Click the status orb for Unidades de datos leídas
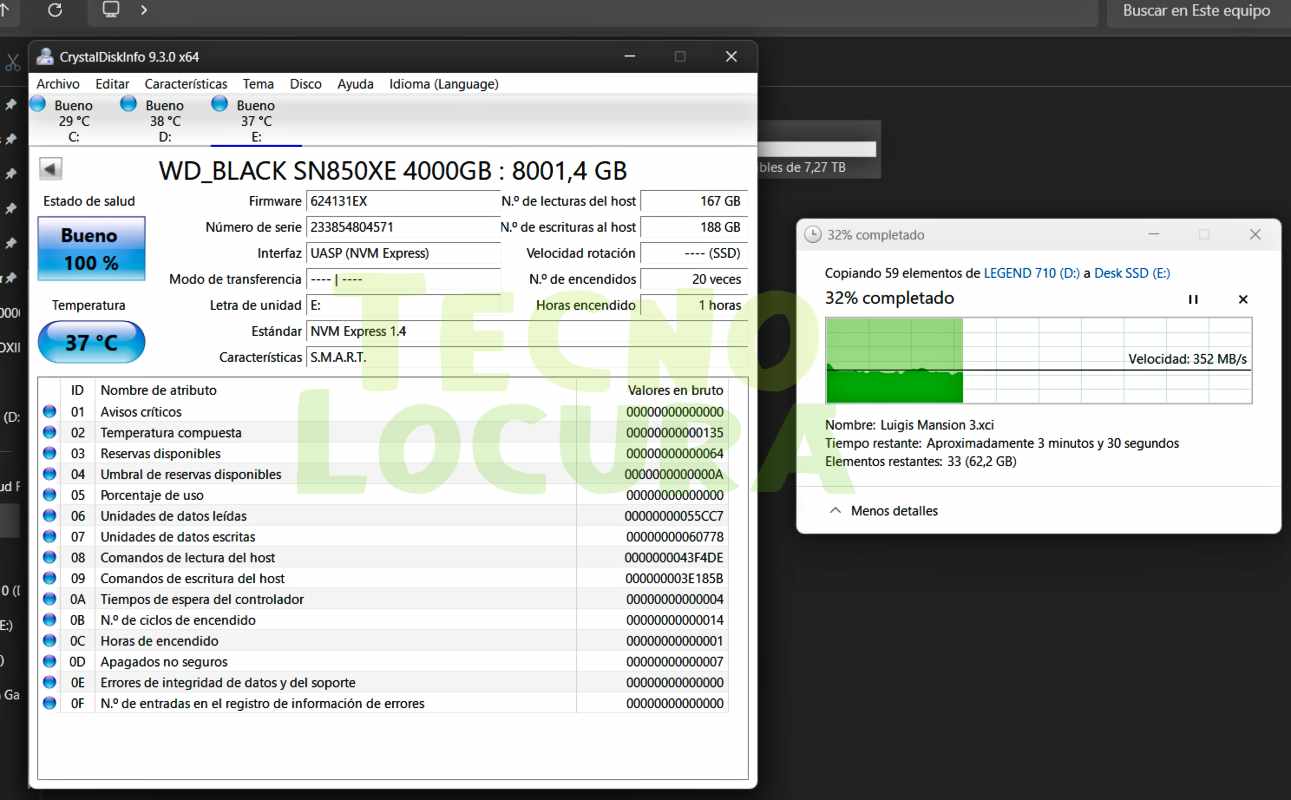Screen dimensions: 1291x800 [49, 516]
